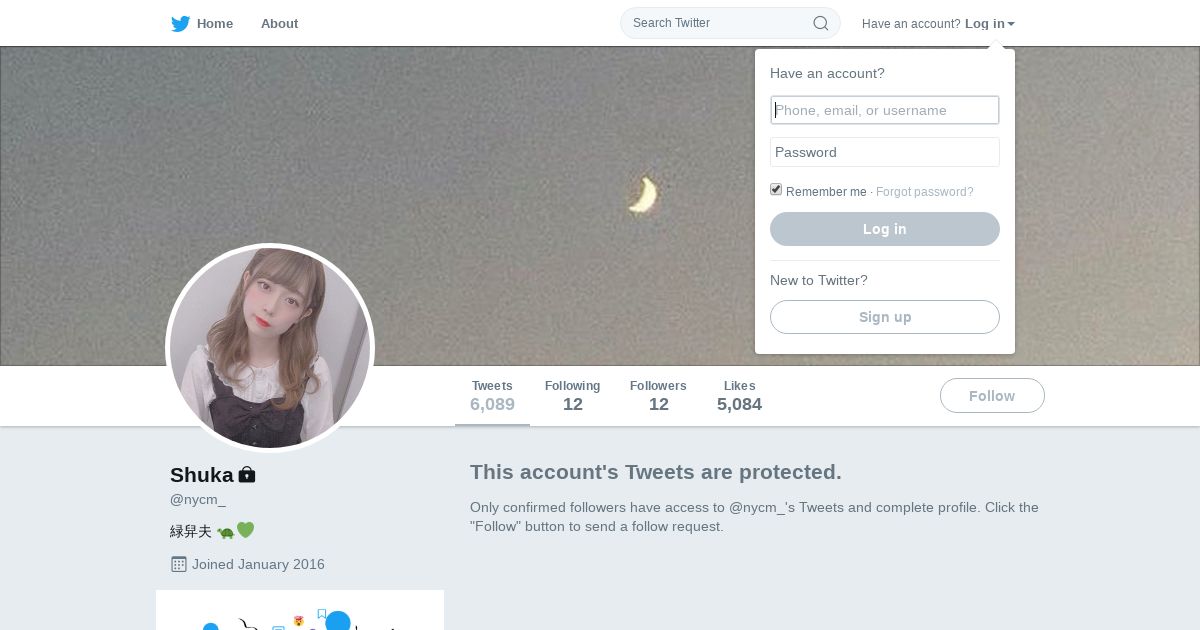Open the Home navigation item

tap(214, 24)
